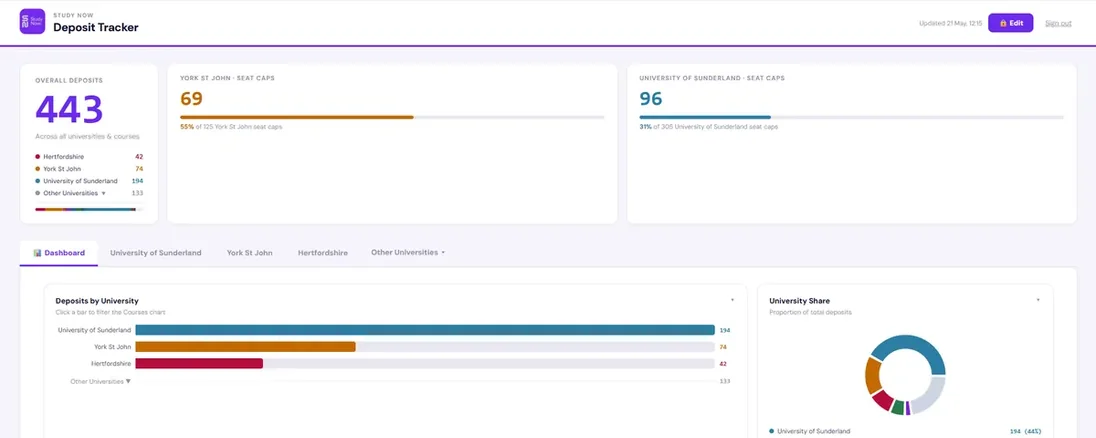This screenshot has height=438, width=1096.
Task: Click the University of Sunderland blue bar
Action: click(425, 330)
